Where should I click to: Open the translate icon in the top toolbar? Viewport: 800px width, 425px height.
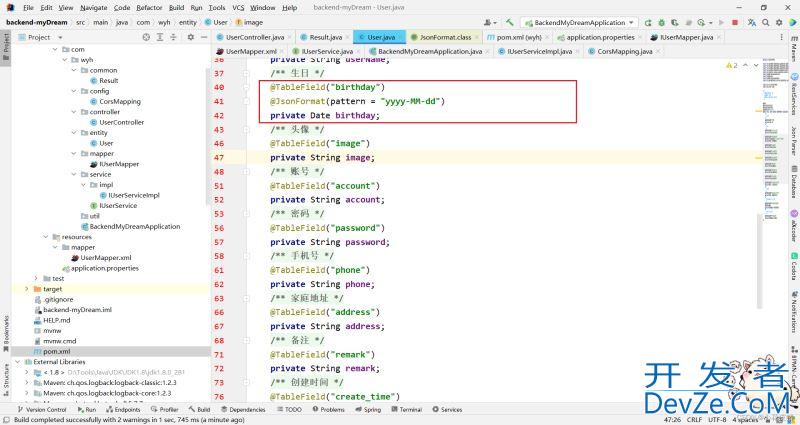[752, 22]
